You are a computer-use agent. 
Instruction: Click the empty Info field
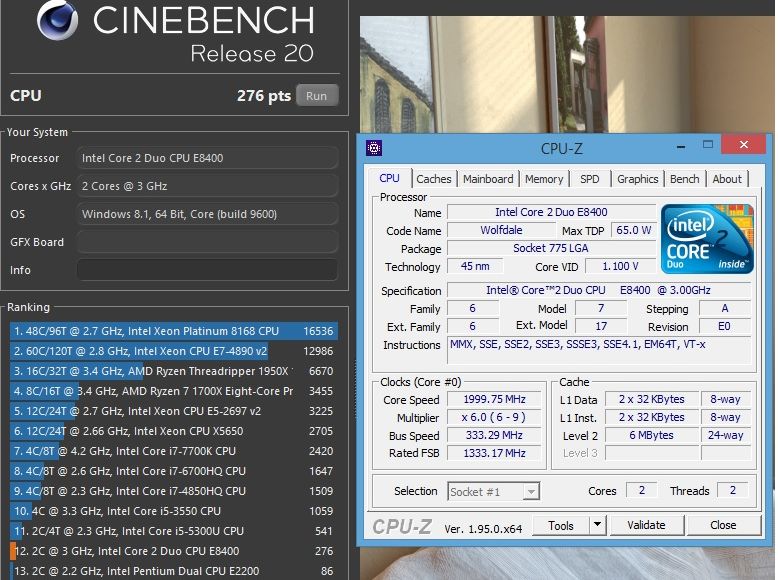pos(207,270)
